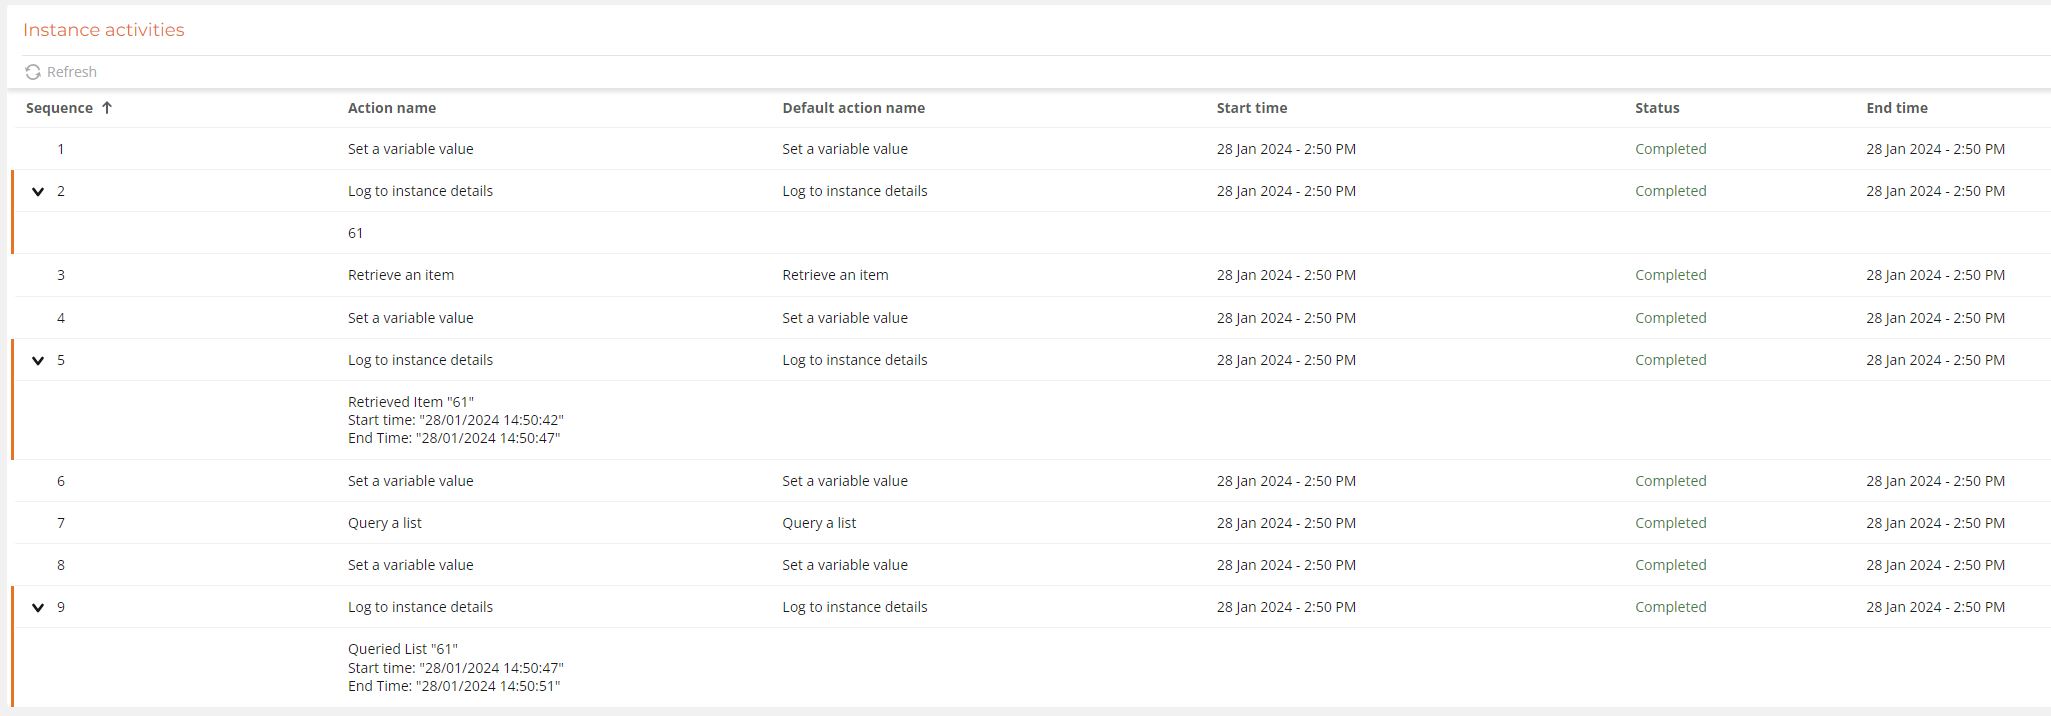
Task: Click End Time "28/01/2024 14:50:47" log line
Action: [454, 438]
